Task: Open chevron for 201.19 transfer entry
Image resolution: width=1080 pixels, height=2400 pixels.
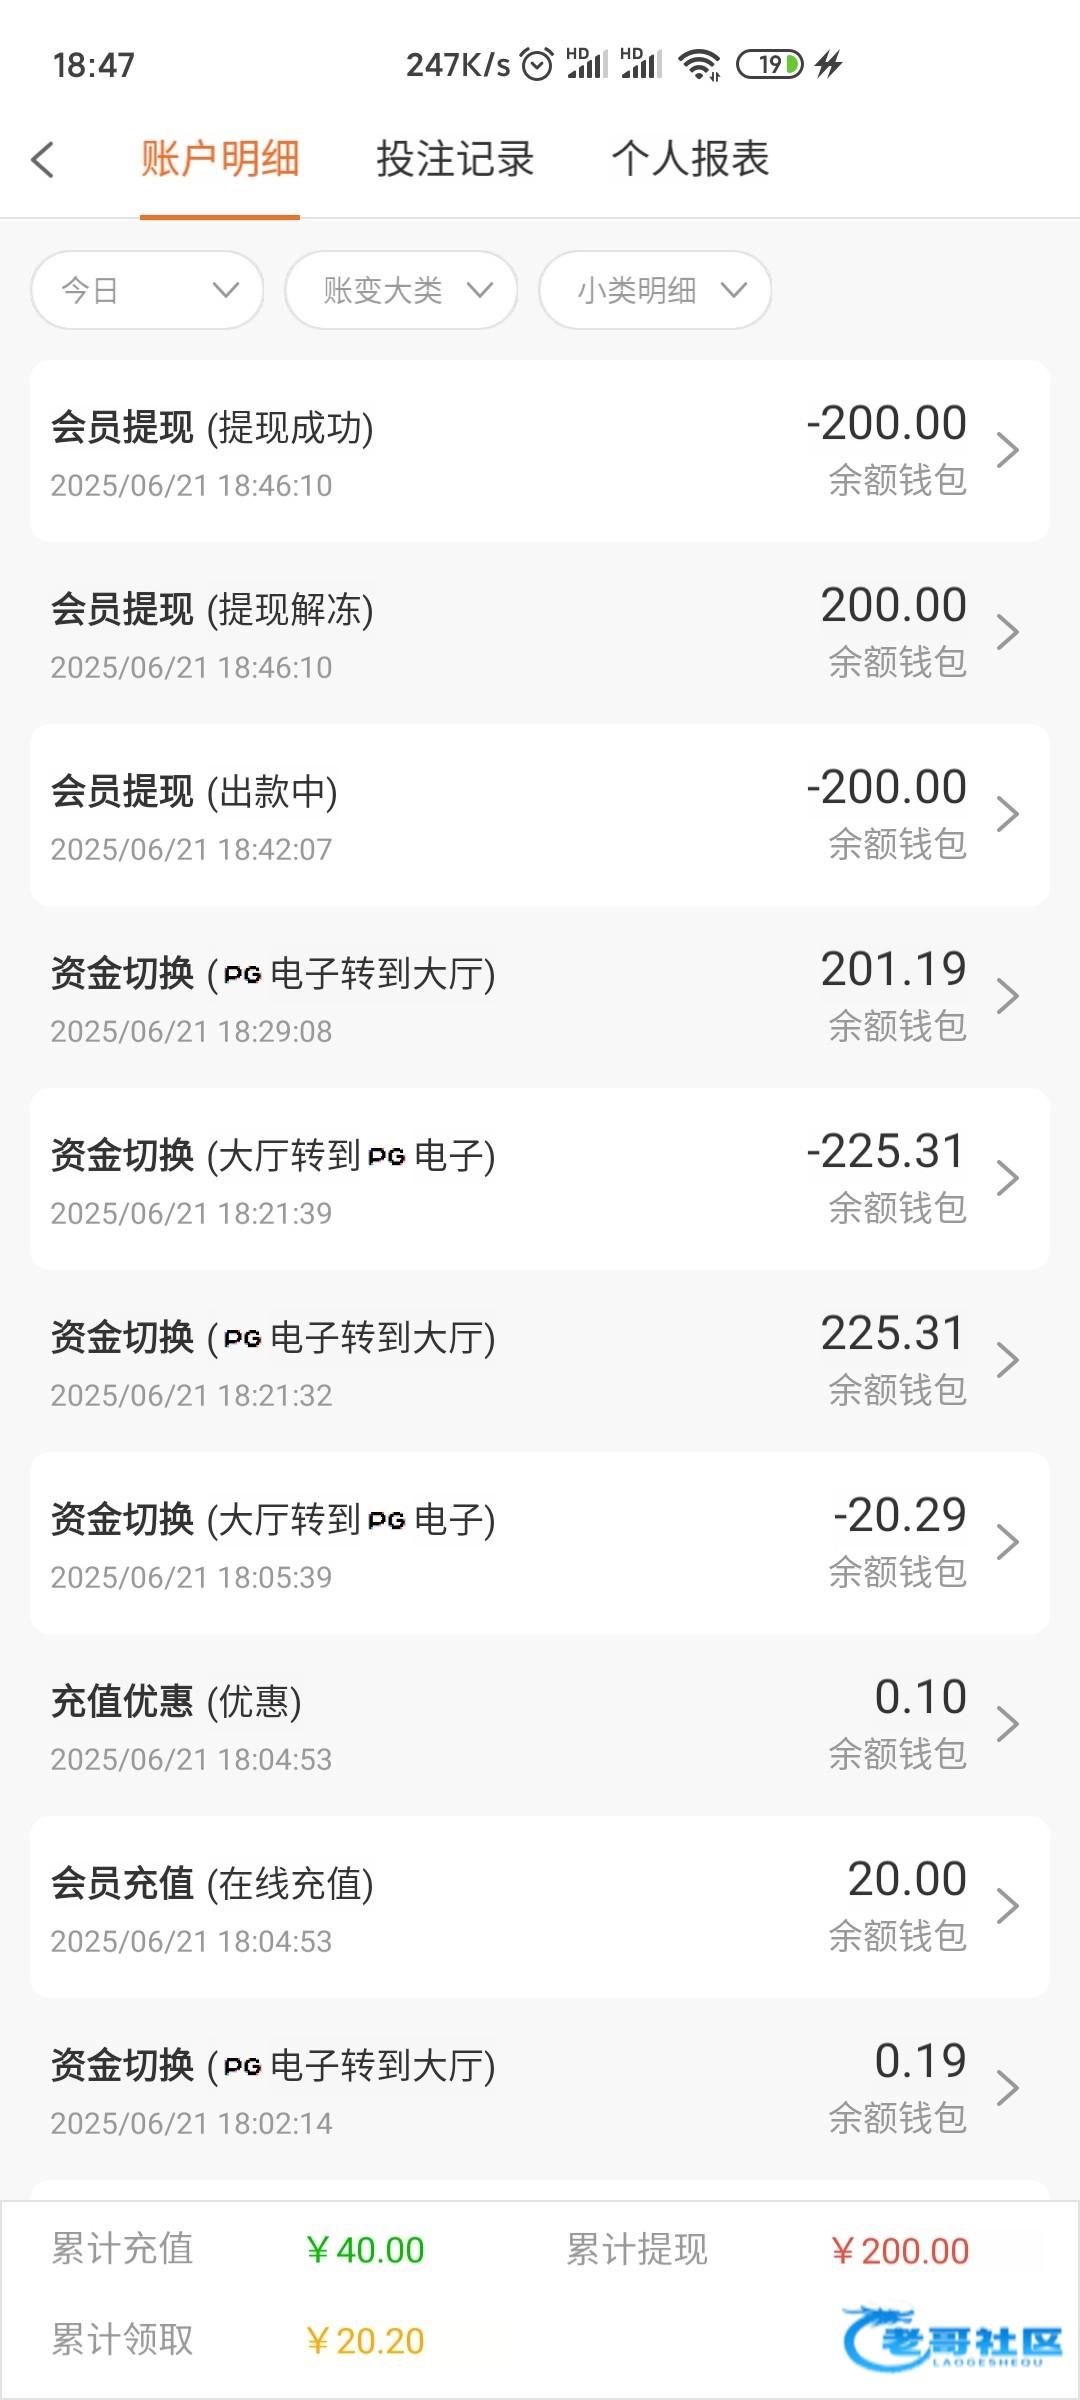Action: coord(1007,997)
